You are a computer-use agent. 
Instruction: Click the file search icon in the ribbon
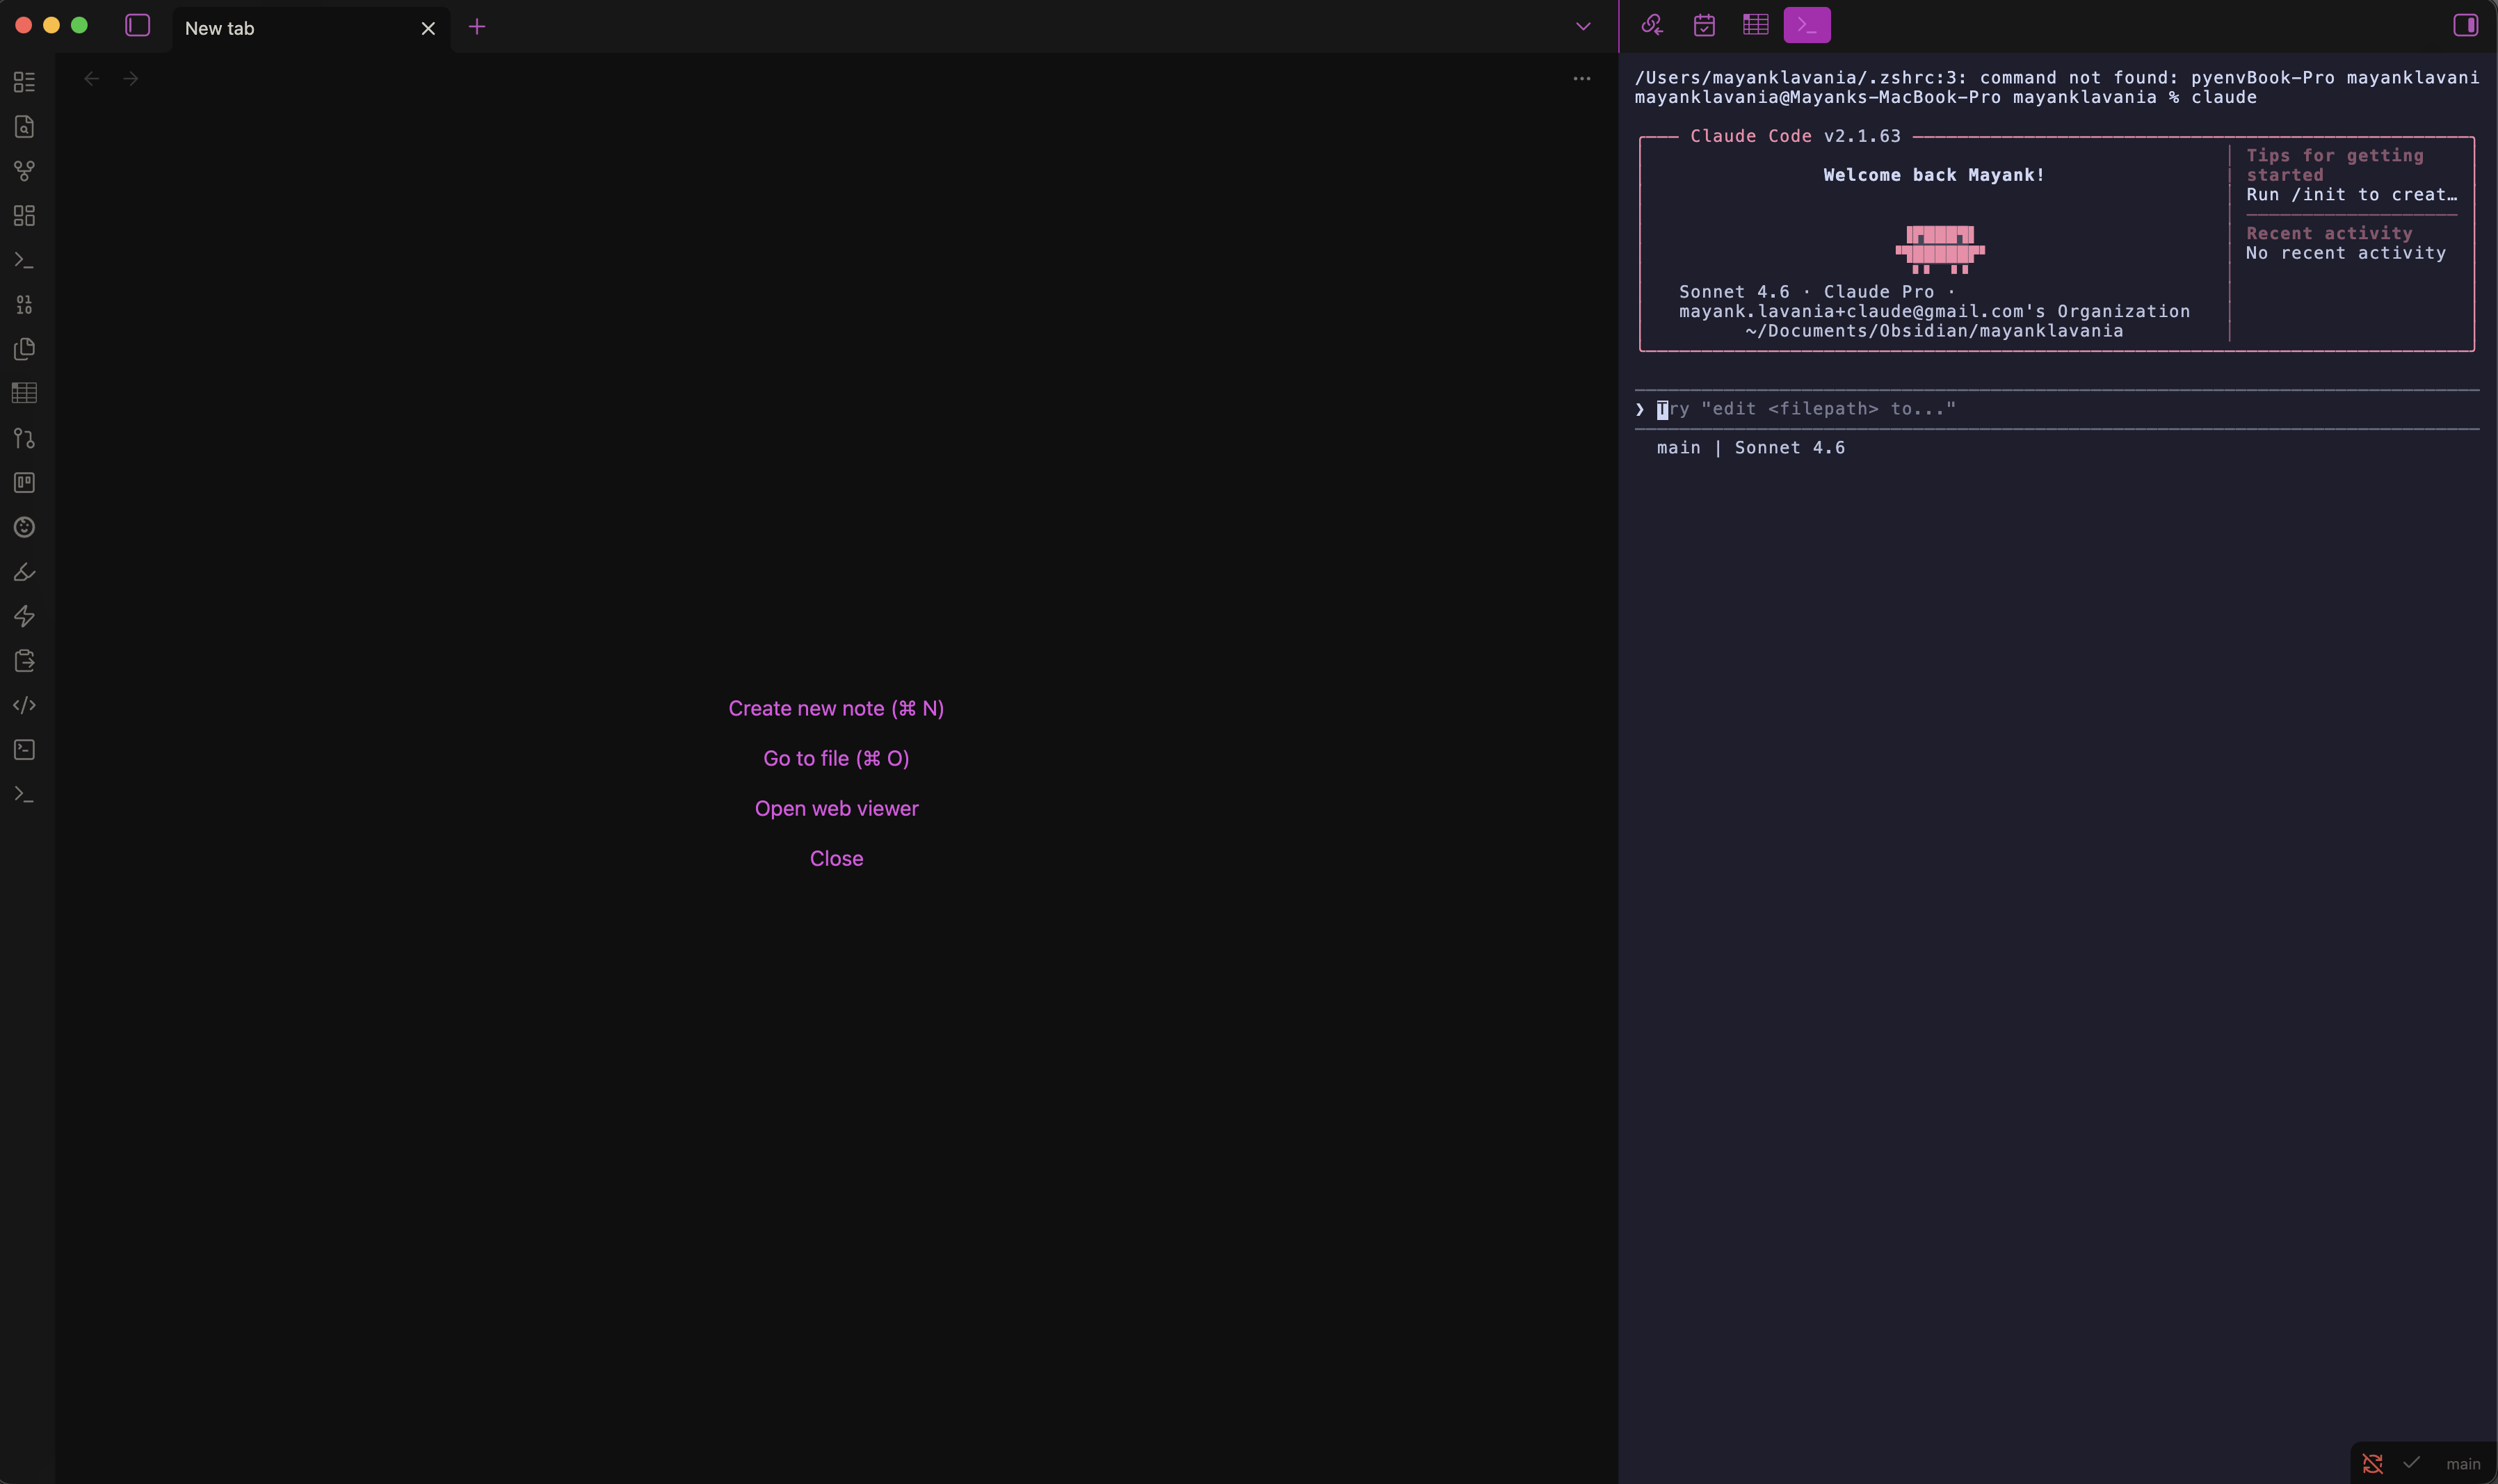coord(25,127)
